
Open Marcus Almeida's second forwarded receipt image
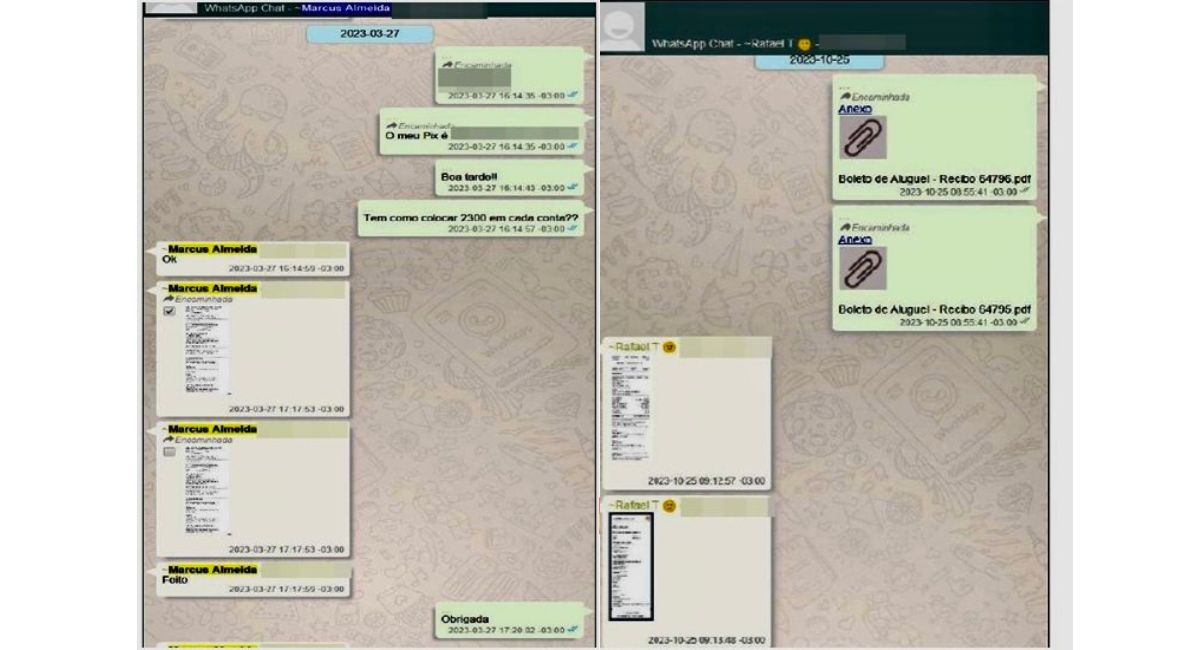point(206,492)
